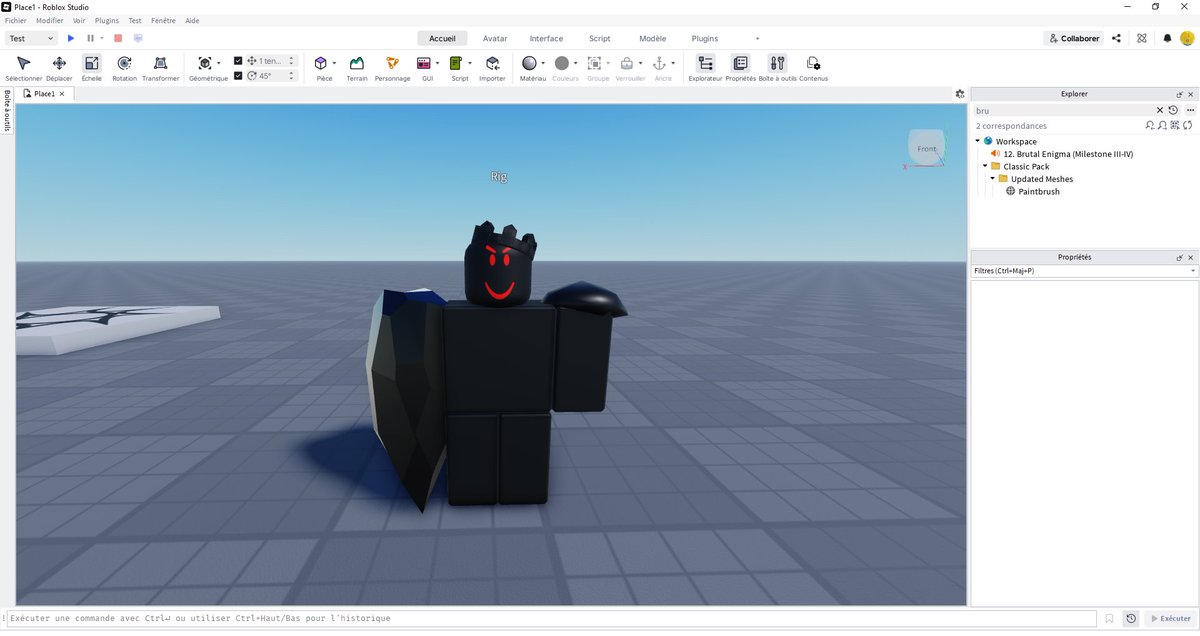Viewport: 1200px width, 636px height.
Task: Click the Explorer search field
Action: click(1062, 110)
